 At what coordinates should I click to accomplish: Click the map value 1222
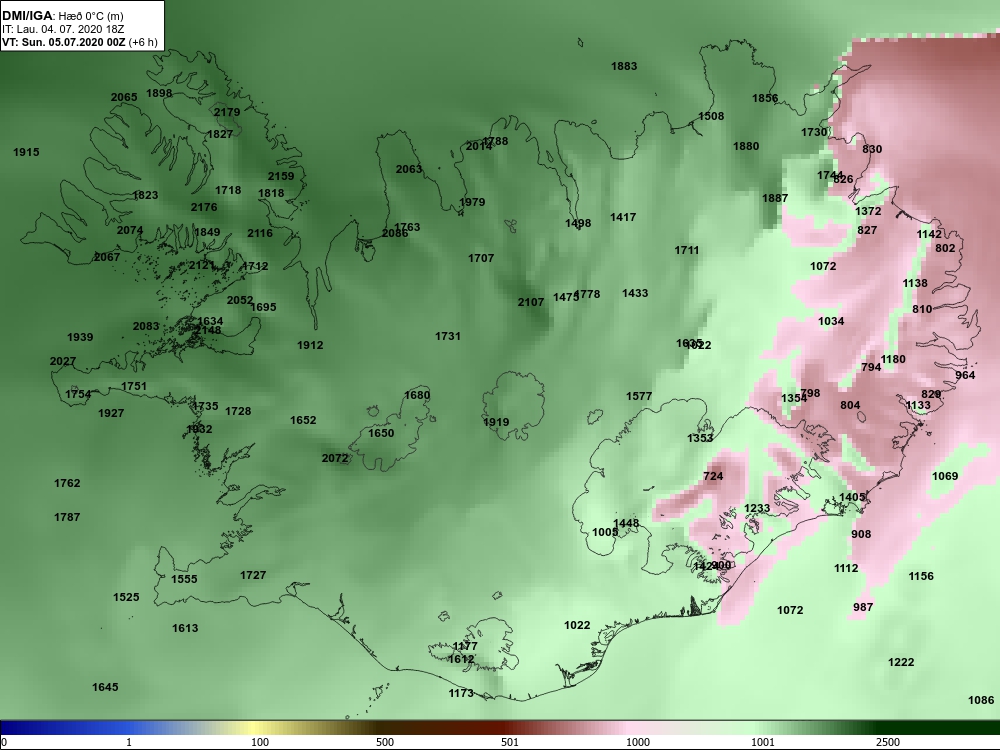pos(901,663)
